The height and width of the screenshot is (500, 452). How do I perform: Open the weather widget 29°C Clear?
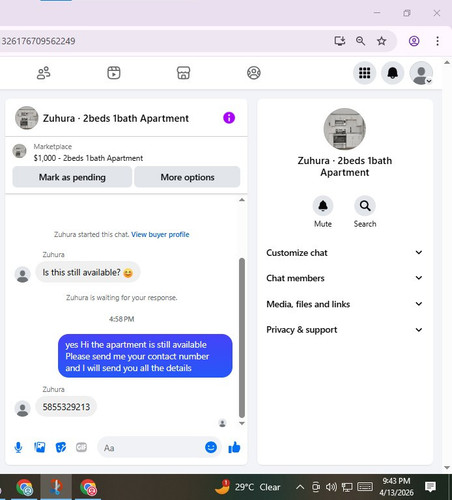tap(248, 487)
